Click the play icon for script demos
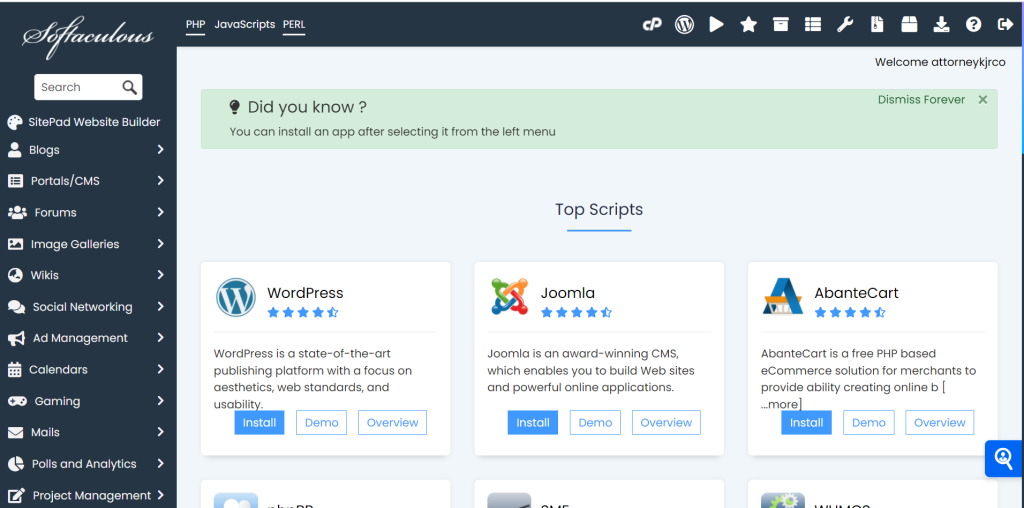This screenshot has height=508, width=1024. pos(716,24)
